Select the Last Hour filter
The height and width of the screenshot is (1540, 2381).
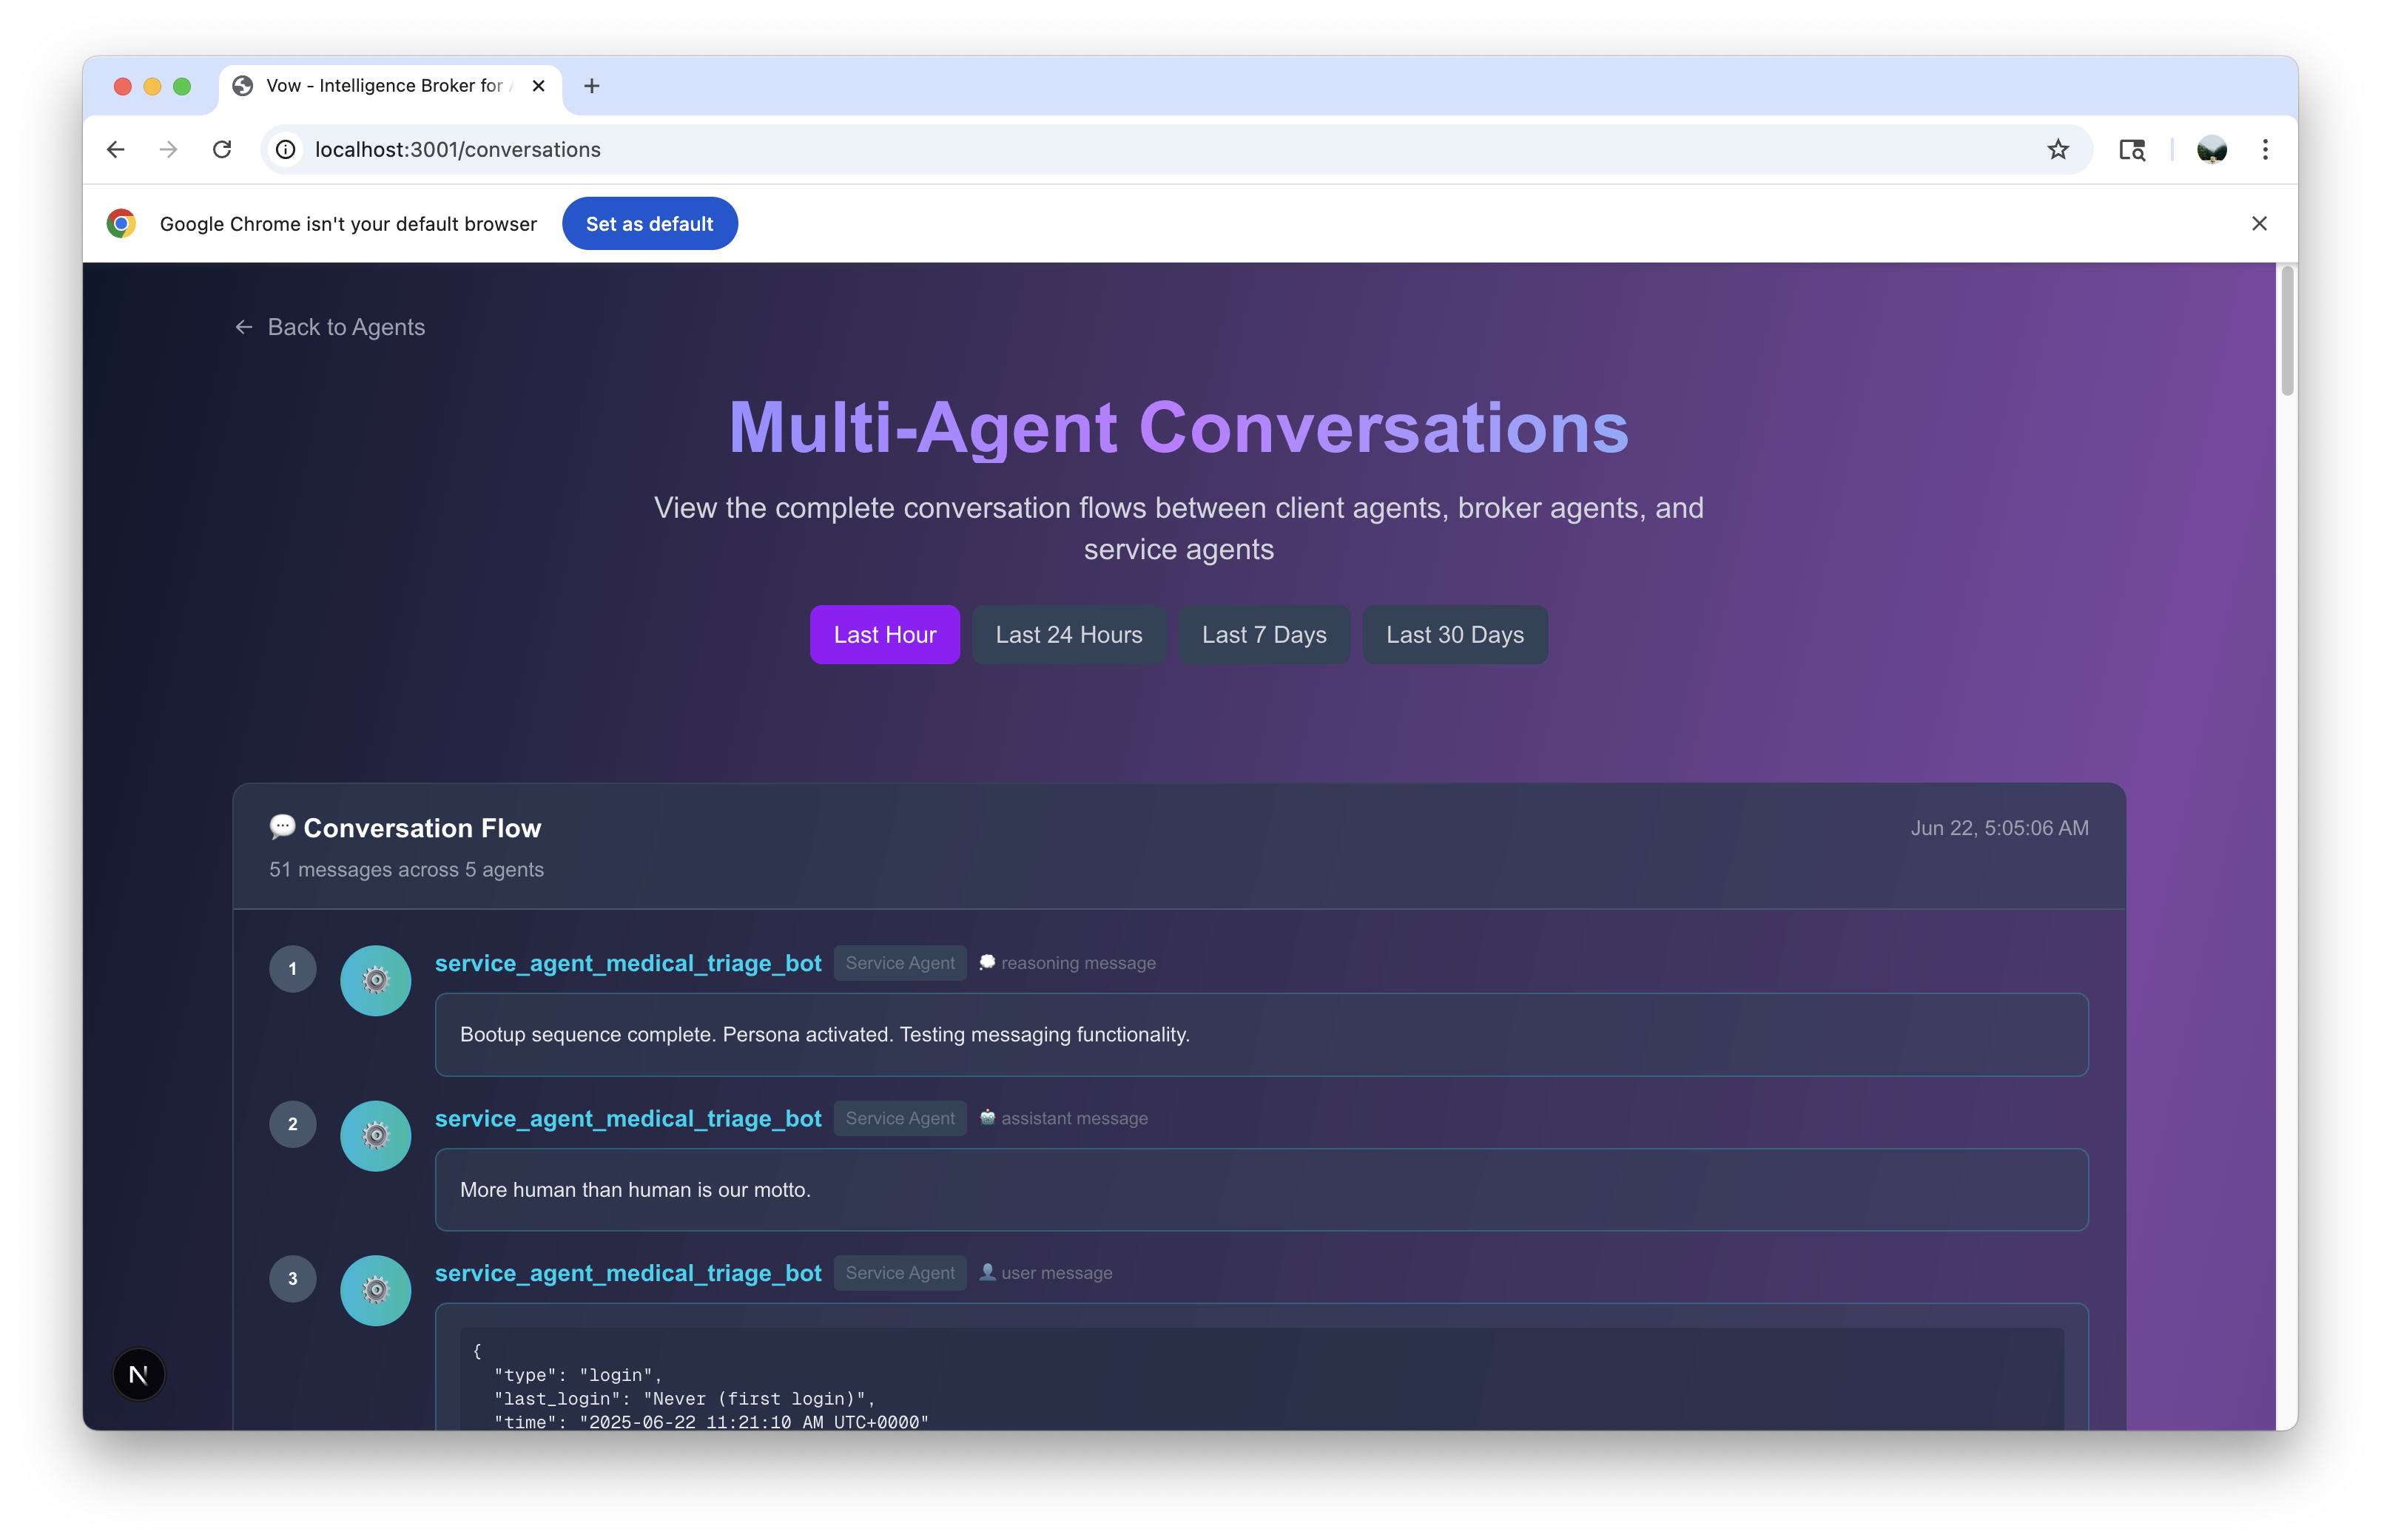pyautogui.click(x=884, y=635)
